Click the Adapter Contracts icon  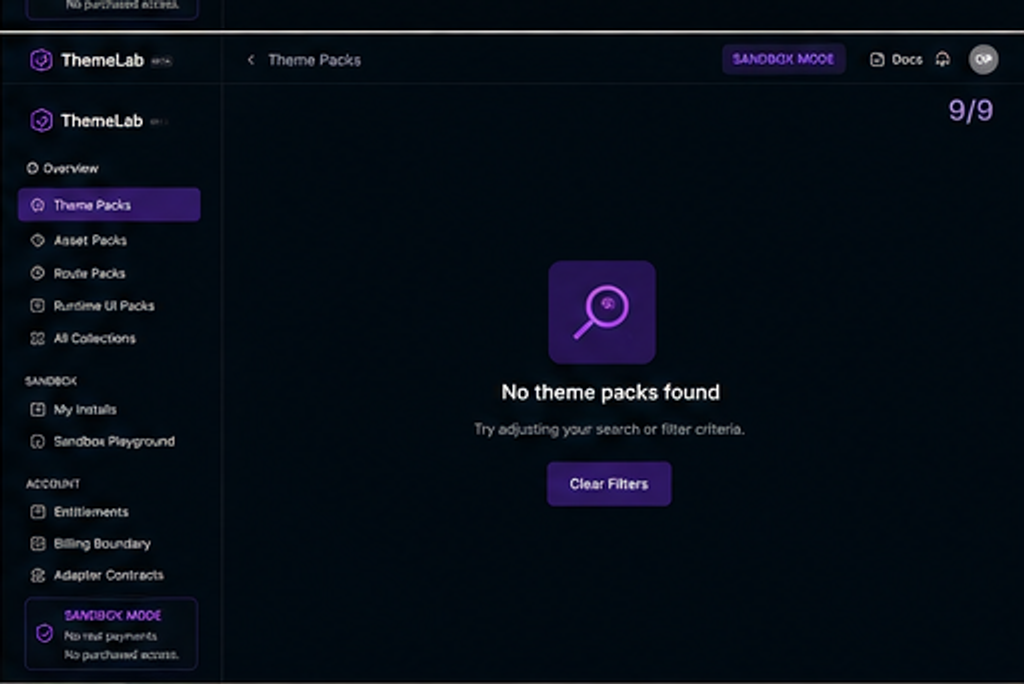click(38, 576)
